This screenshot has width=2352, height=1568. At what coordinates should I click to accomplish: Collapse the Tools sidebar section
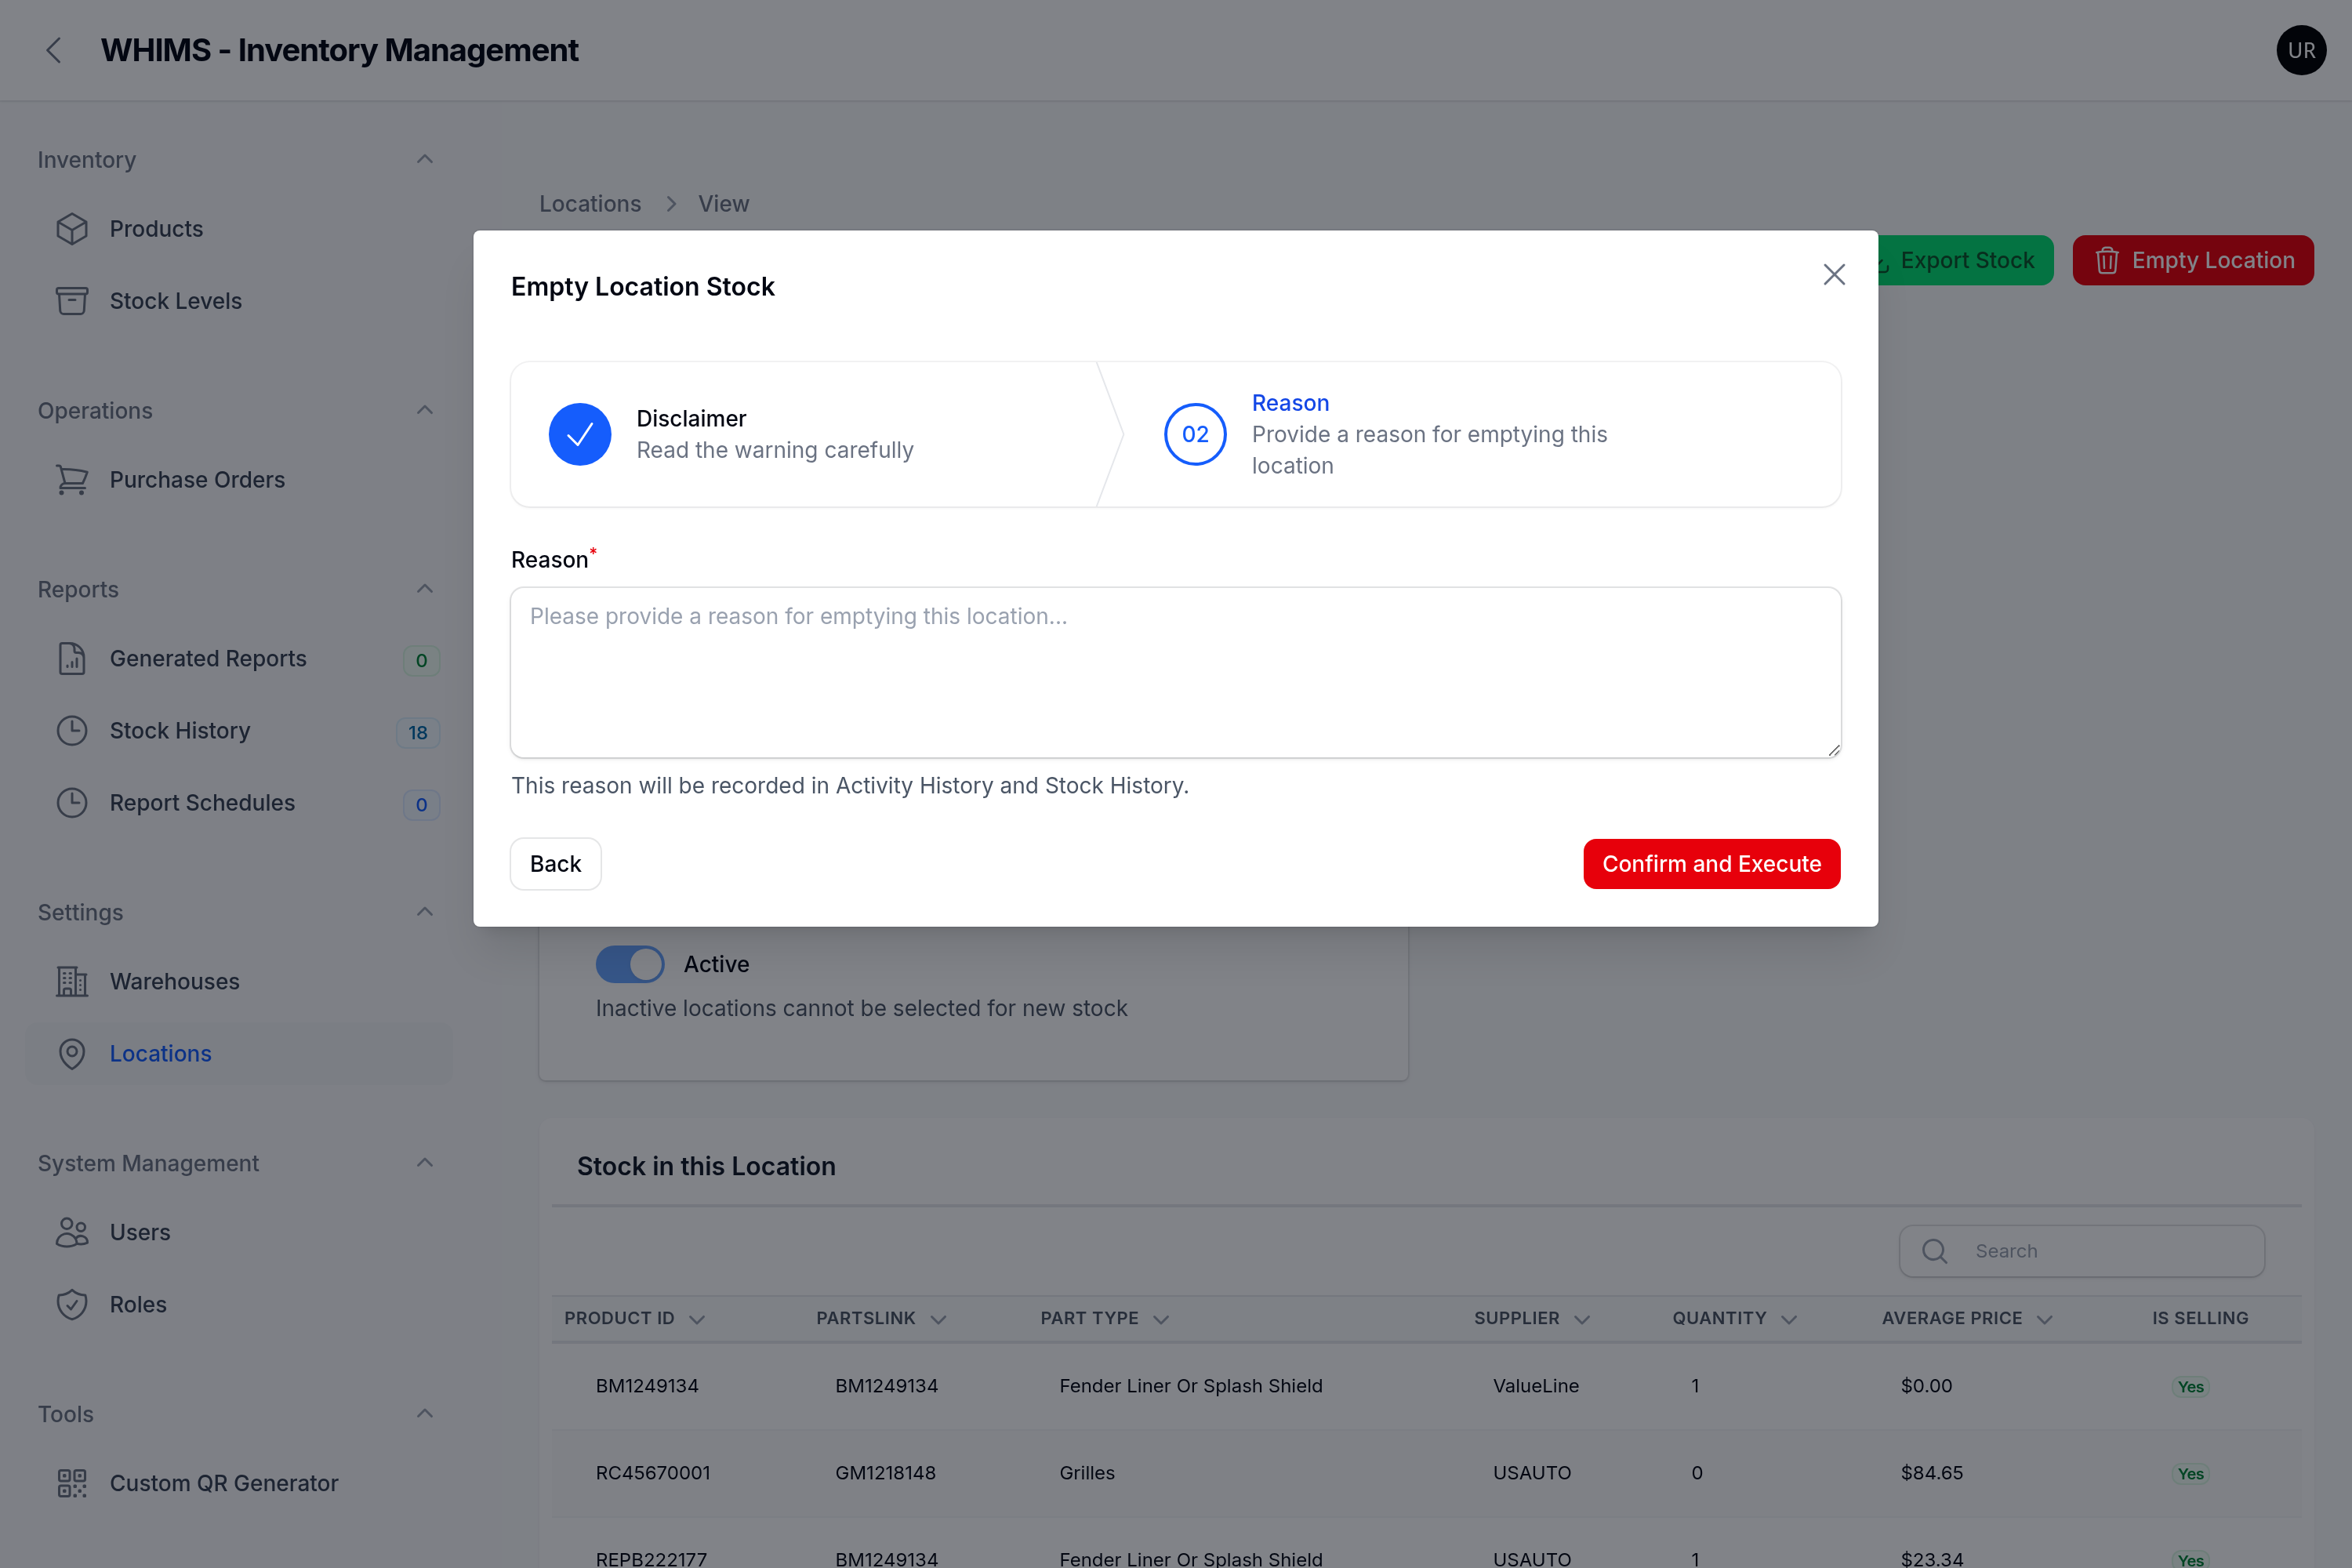[424, 1414]
